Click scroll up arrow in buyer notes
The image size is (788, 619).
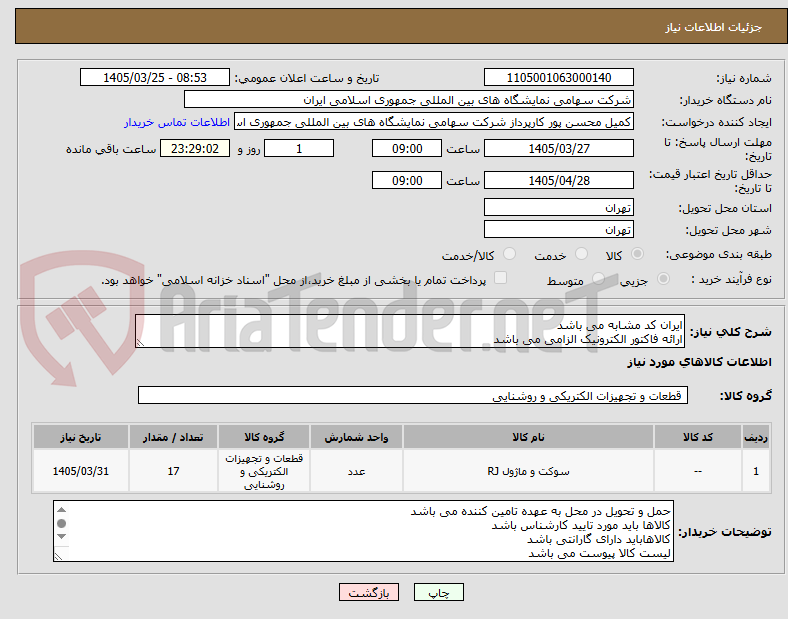click(x=61, y=510)
